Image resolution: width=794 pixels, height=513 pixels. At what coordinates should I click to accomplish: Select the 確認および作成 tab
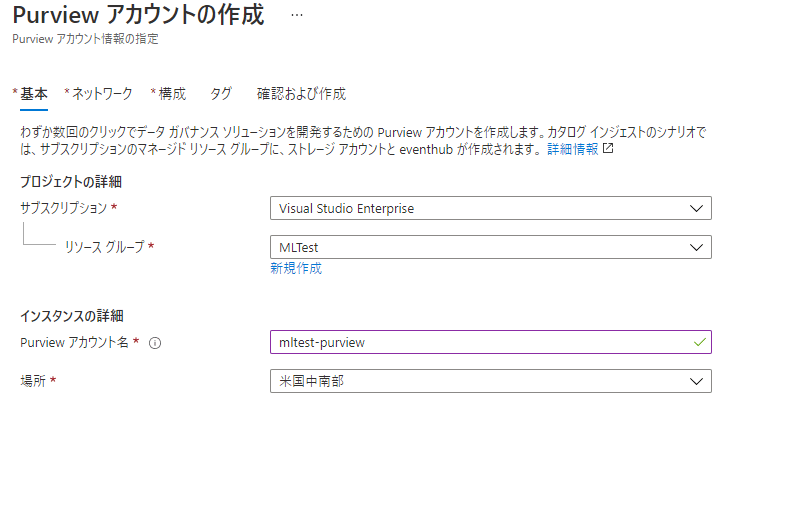(301, 93)
